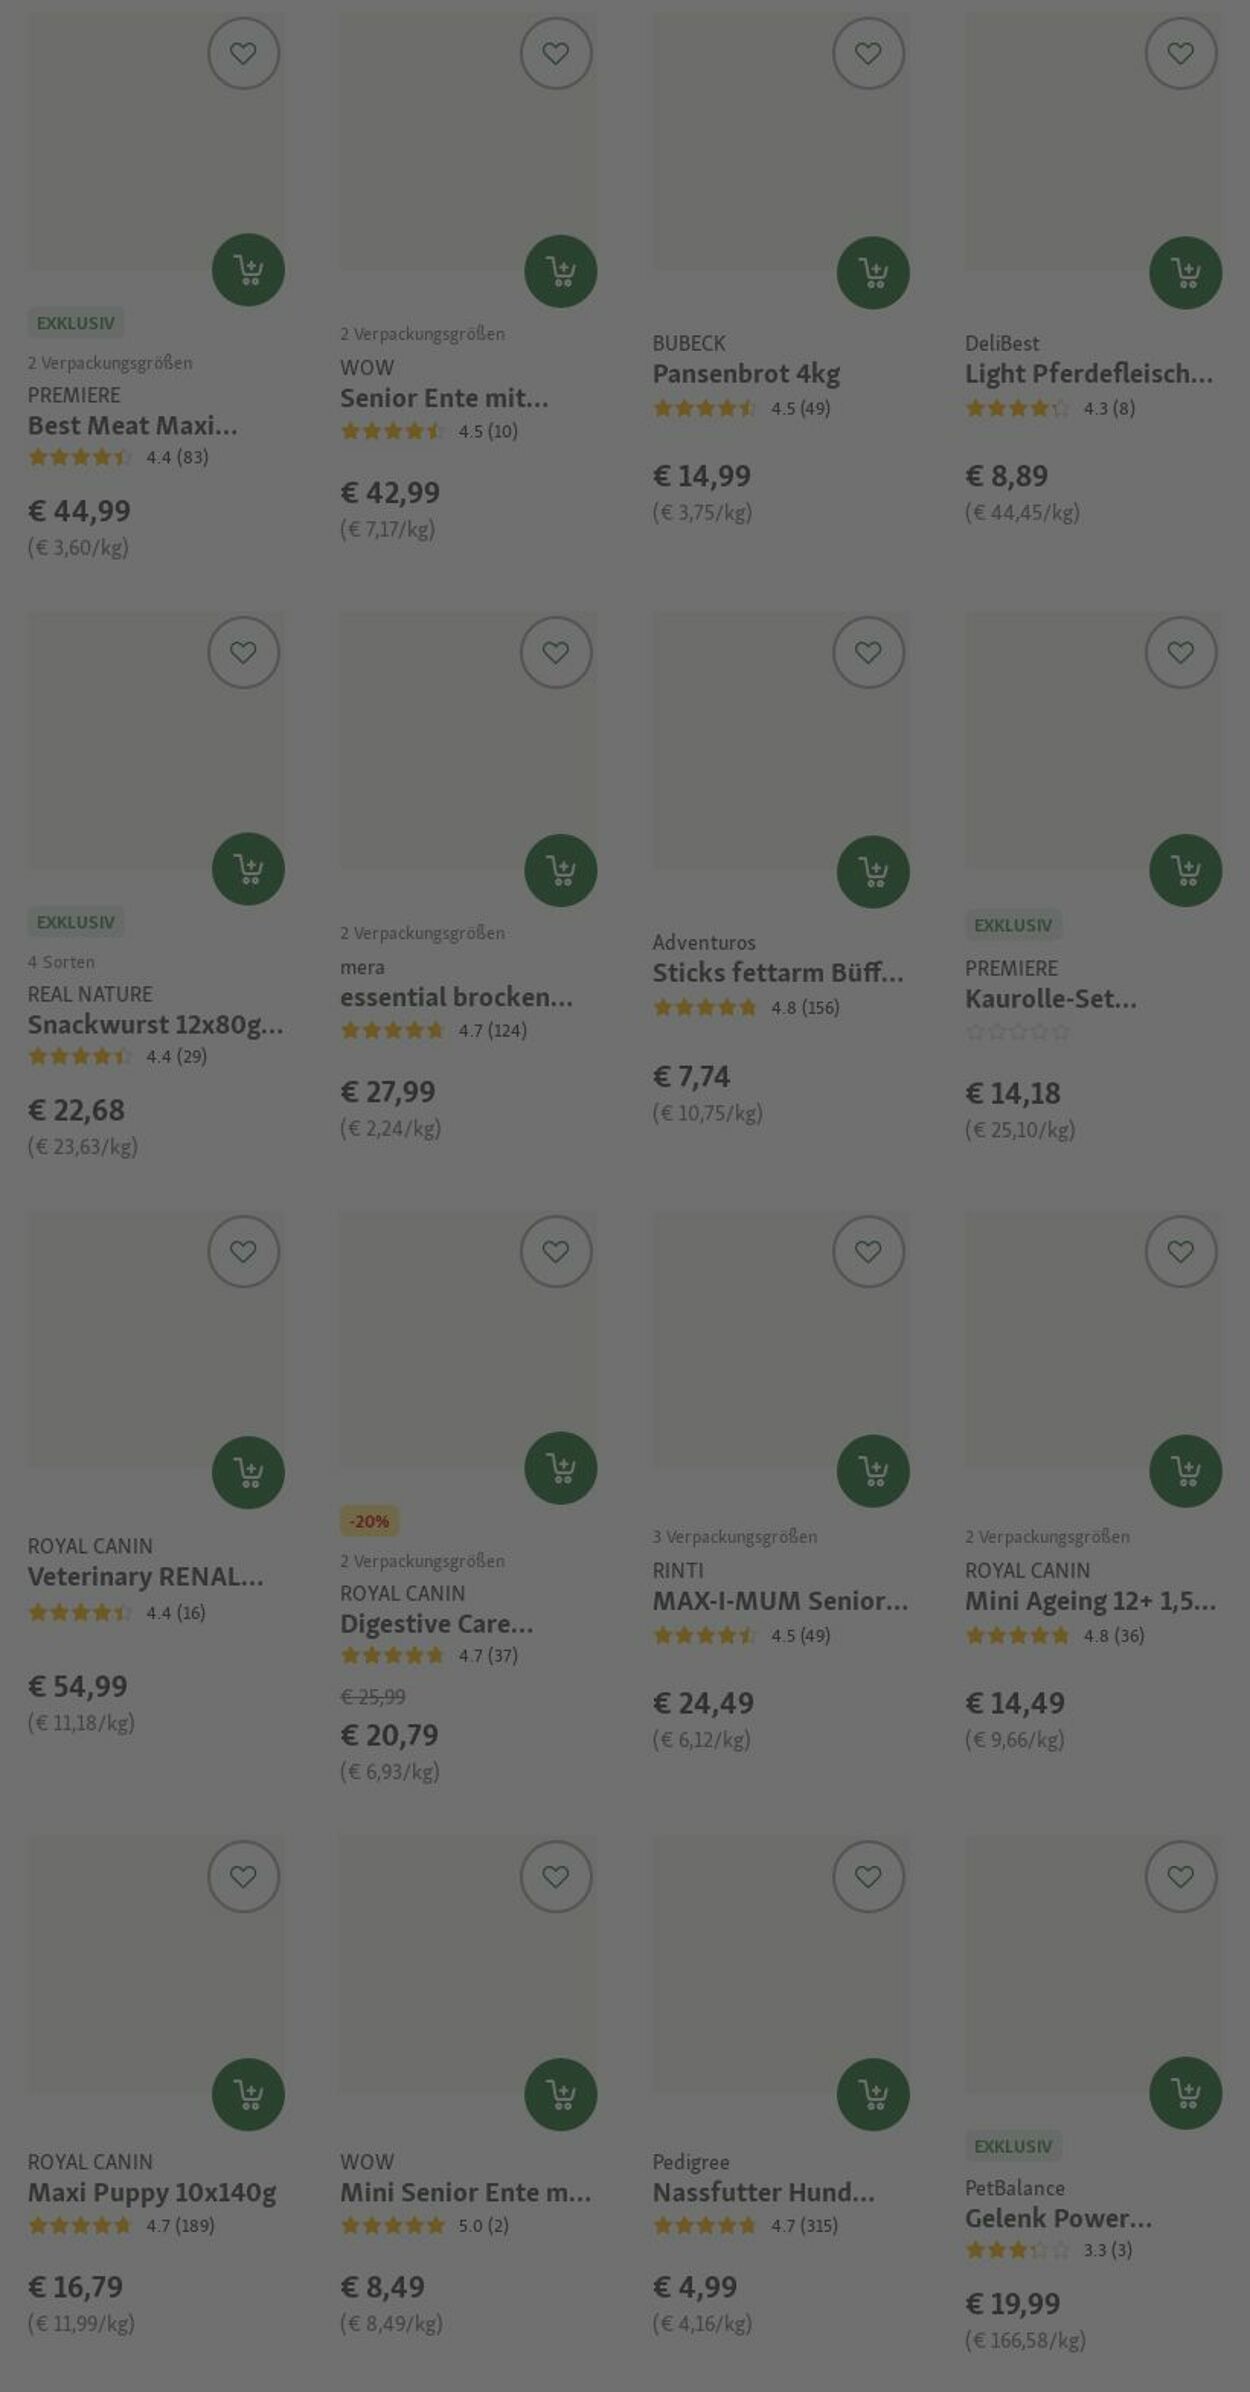Viewport: 1250px width, 2392px height.
Task: Add mera essential brocken to cart
Action: tap(560, 870)
